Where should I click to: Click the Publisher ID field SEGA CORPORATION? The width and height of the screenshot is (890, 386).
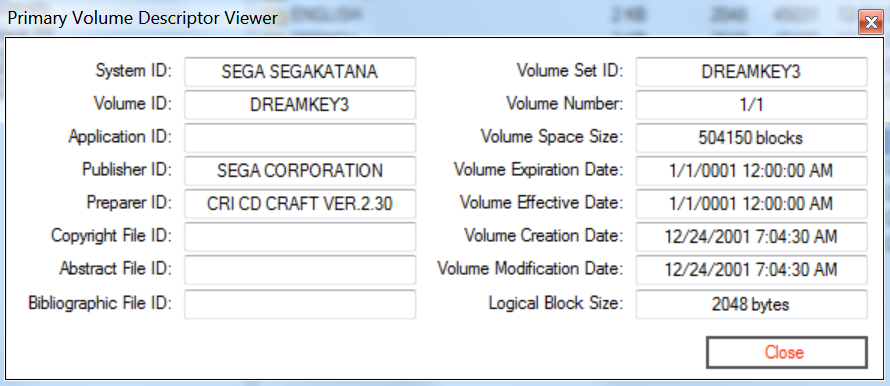pyautogui.click(x=300, y=171)
